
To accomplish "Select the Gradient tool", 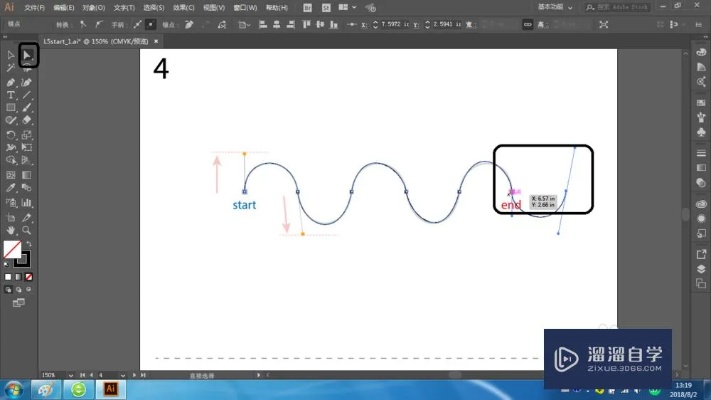I will coord(27,175).
